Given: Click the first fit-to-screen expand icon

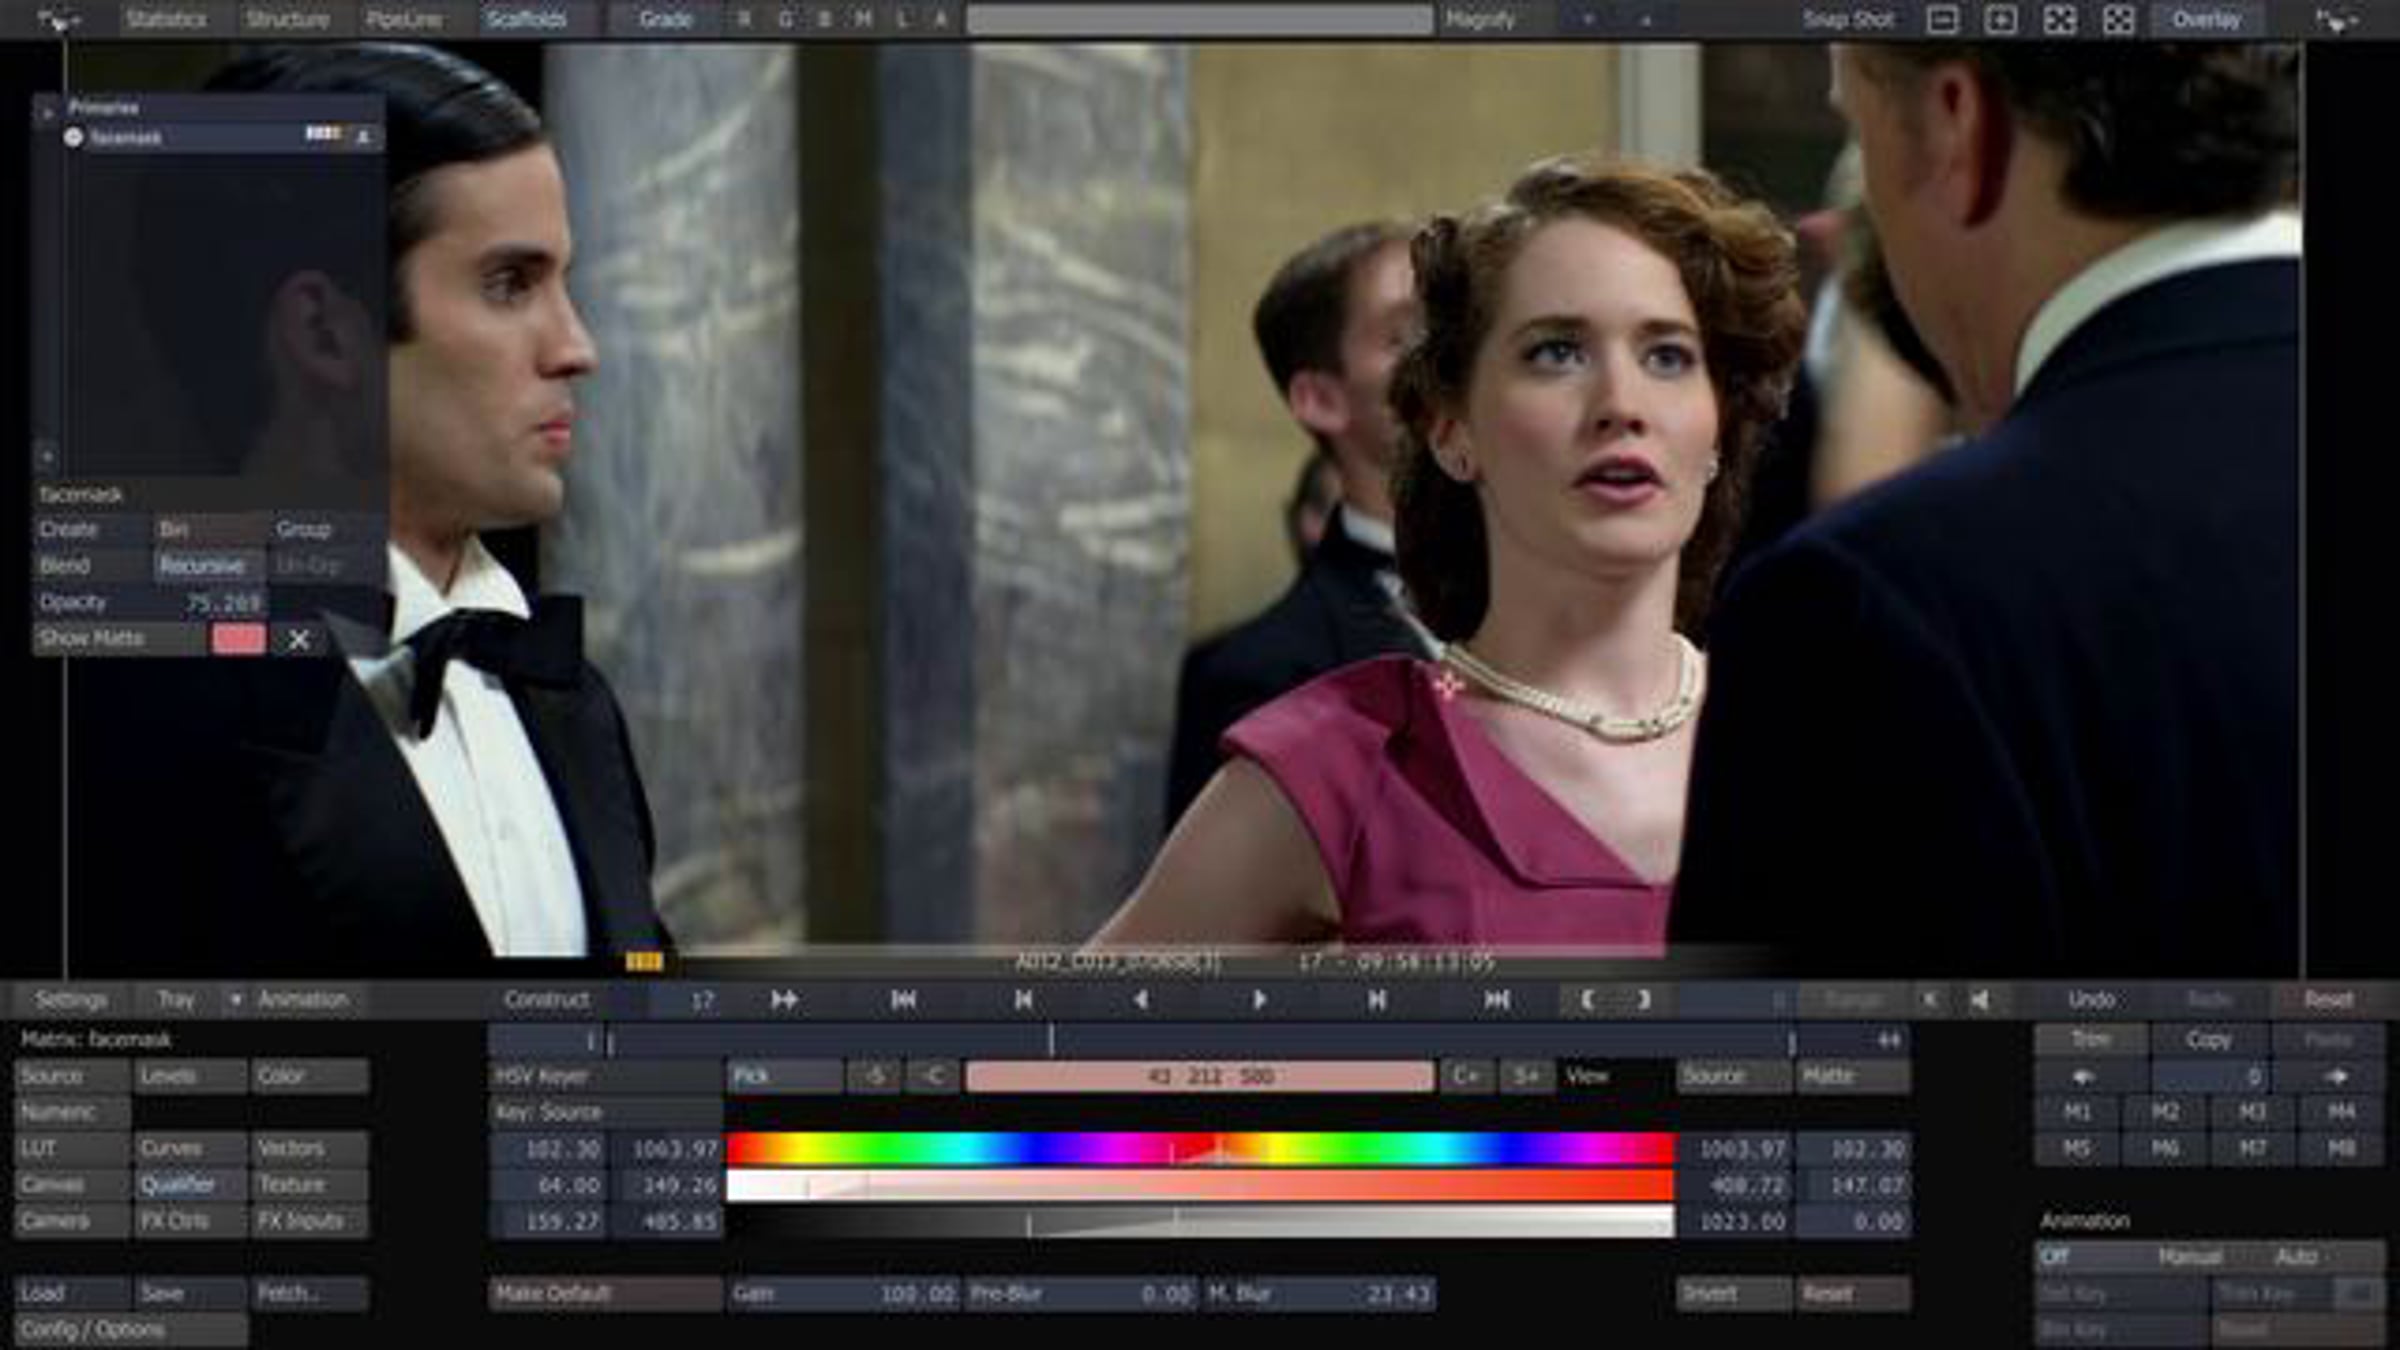Looking at the screenshot, I should (x=2060, y=20).
